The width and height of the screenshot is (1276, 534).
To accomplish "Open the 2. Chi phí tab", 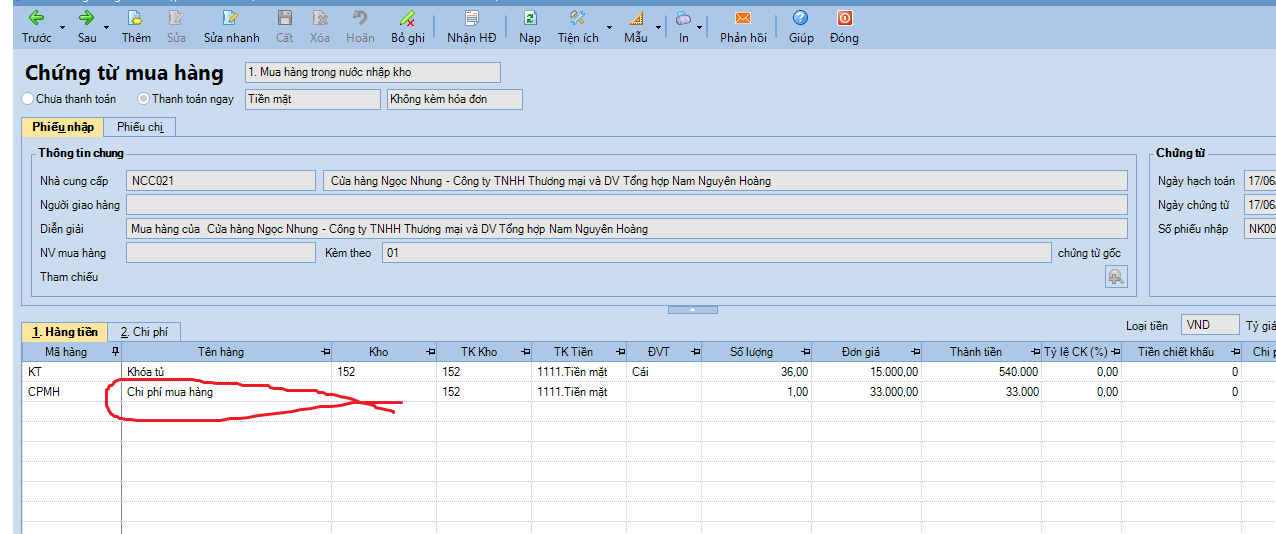I will [145, 332].
